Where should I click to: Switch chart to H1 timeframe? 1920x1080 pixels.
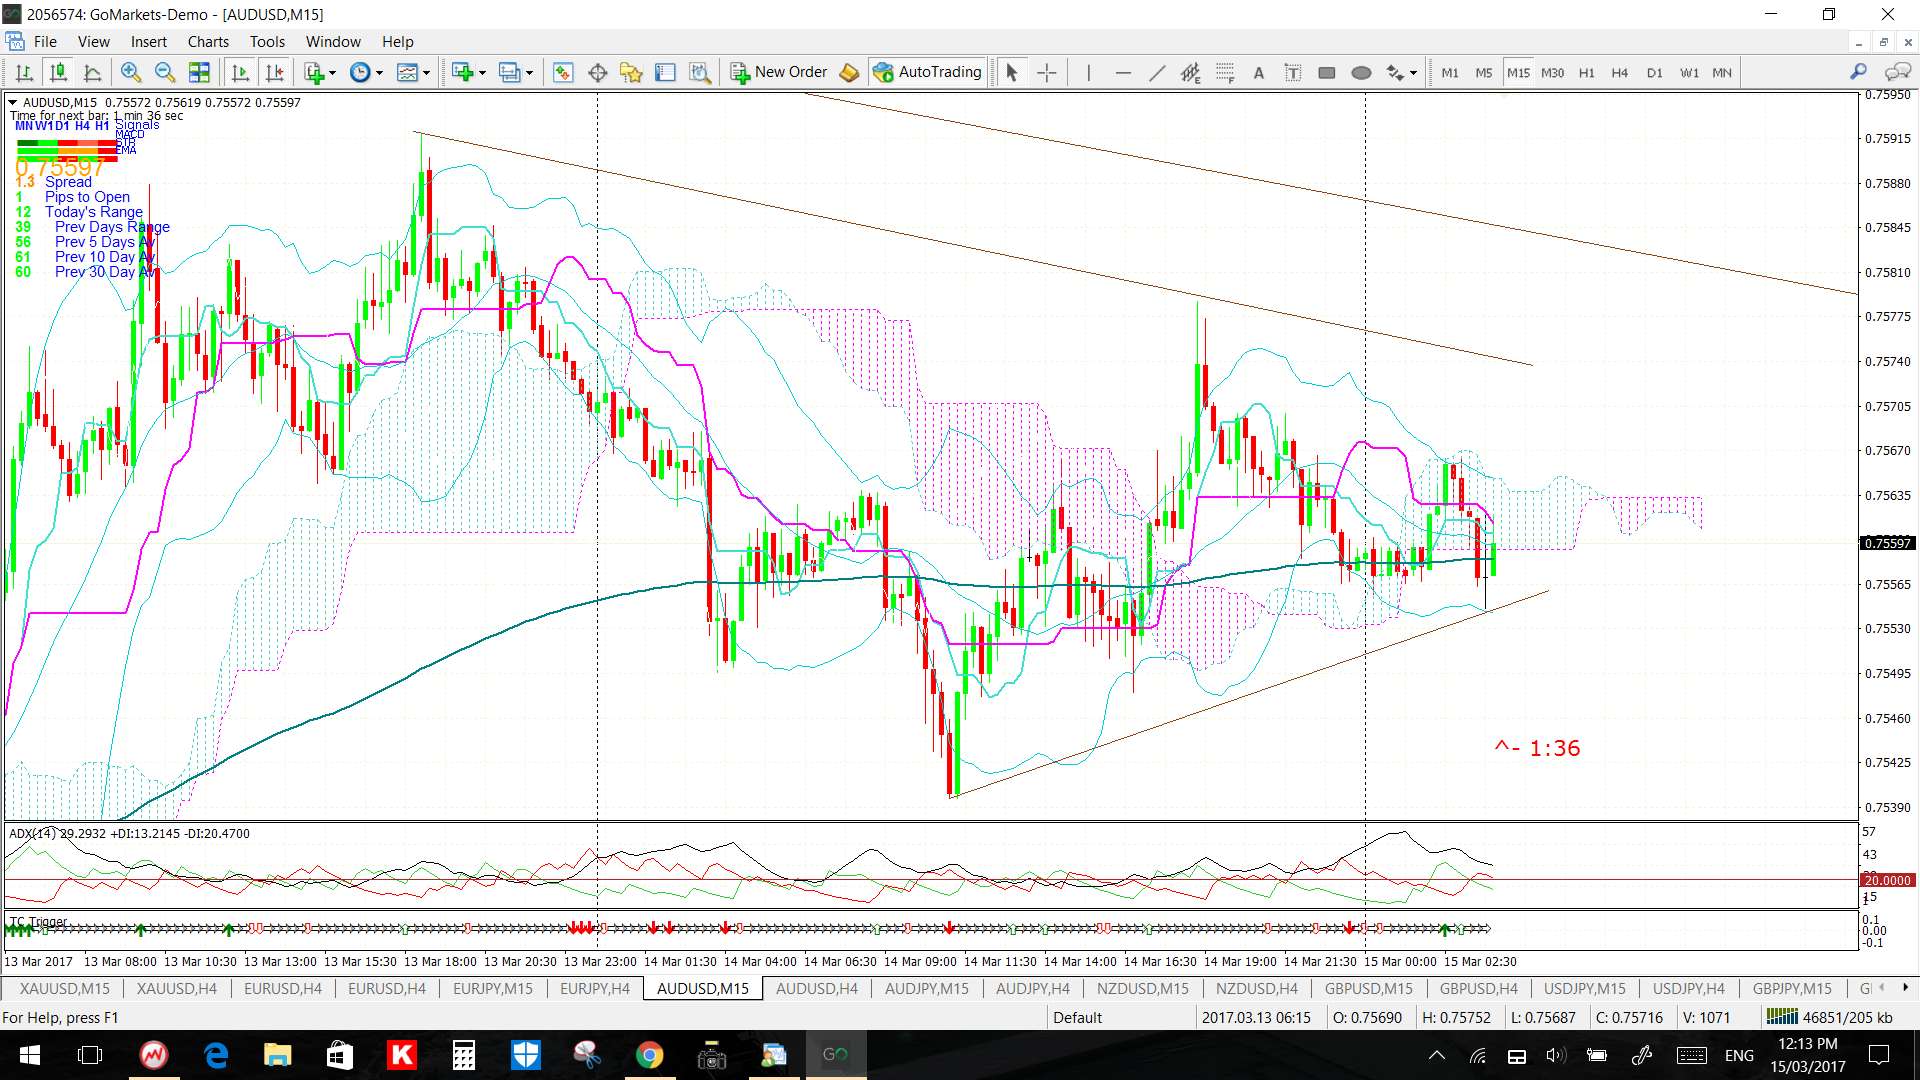pyautogui.click(x=1586, y=72)
